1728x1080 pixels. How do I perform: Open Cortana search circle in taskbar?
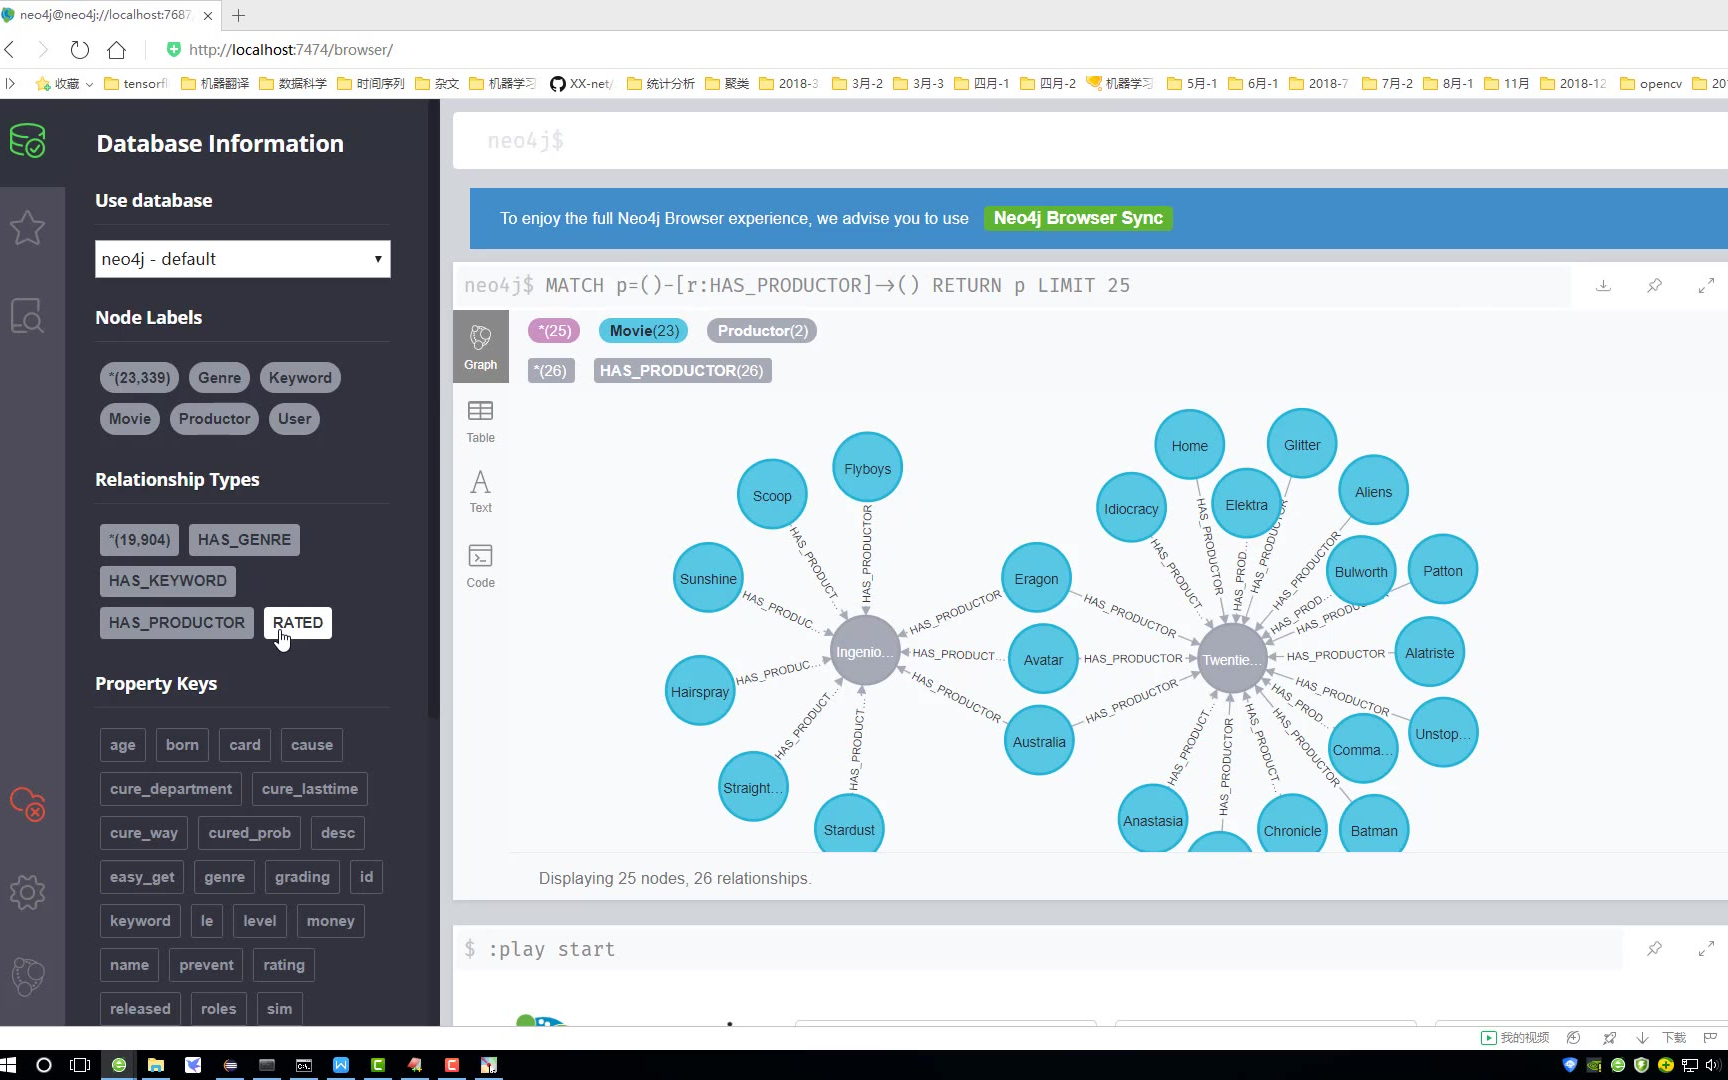43,1065
